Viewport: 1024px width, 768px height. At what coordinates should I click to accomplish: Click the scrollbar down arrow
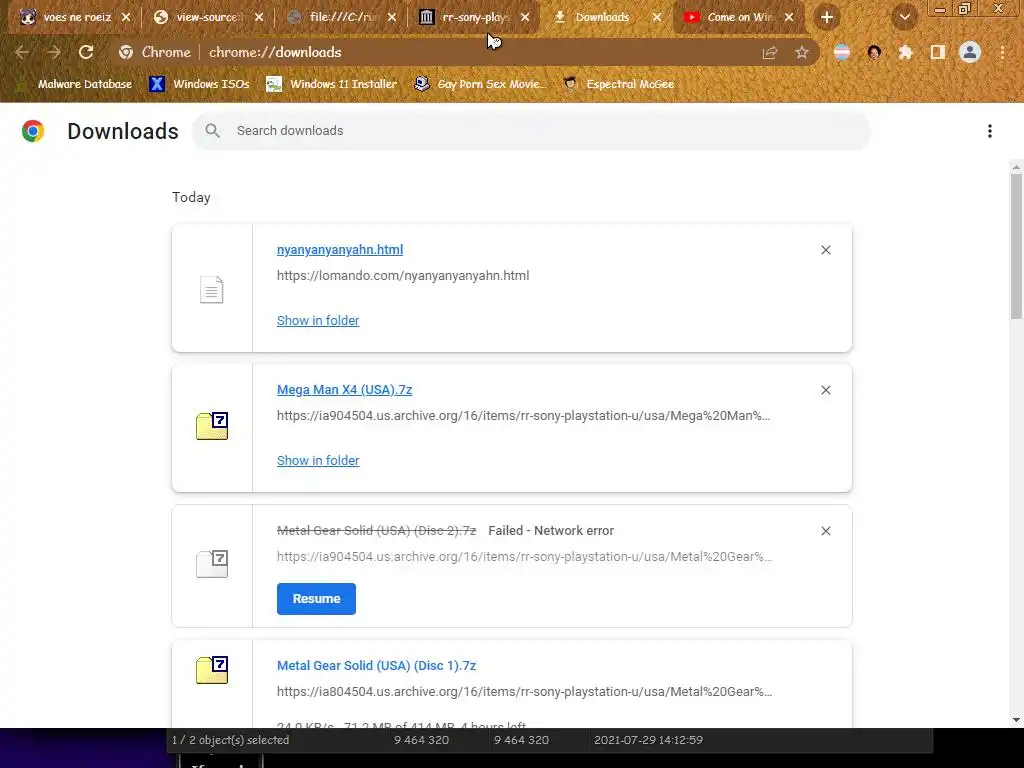click(1016, 720)
